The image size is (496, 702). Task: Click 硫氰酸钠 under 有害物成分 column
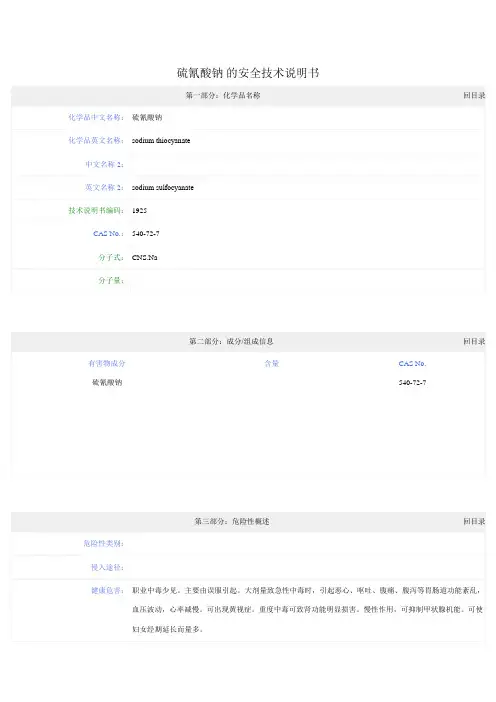(107, 382)
